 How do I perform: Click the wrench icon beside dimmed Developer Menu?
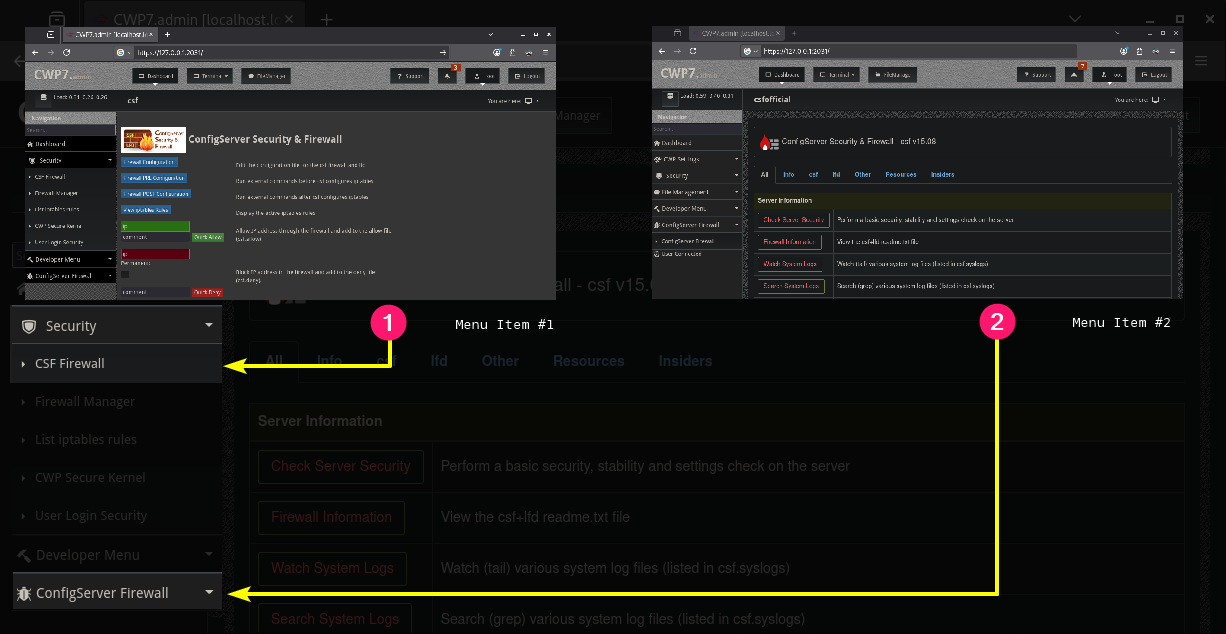coord(23,555)
